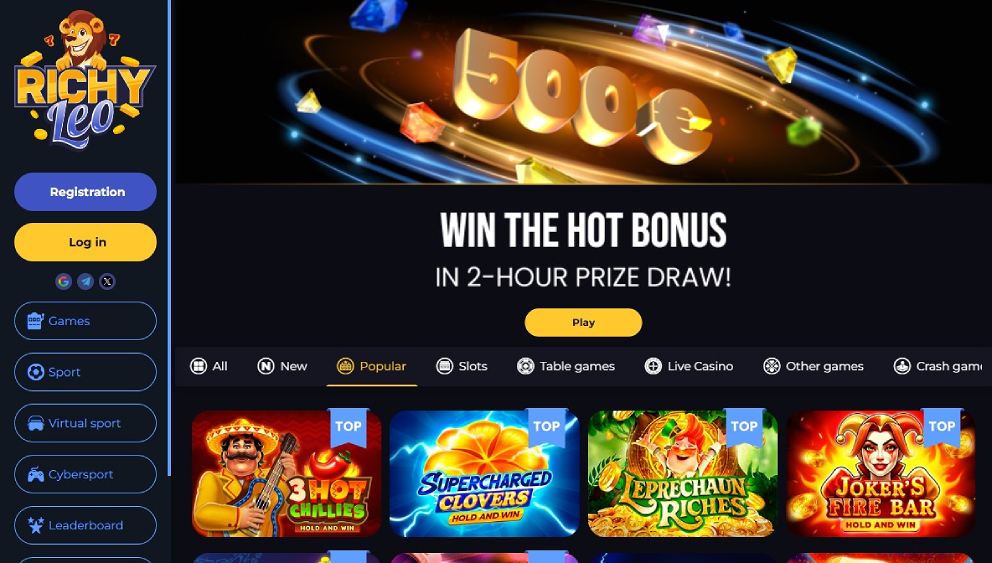Click the Registration button
The width and height of the screenshot is (992, 563).
85,192
